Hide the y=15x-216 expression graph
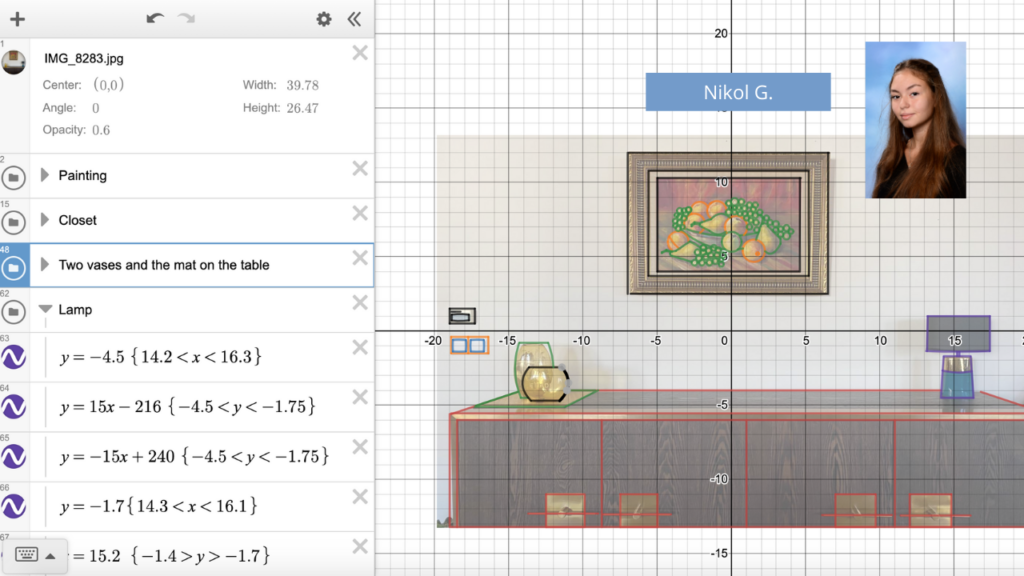Viewport: 1024px width, 576px height. click(14, 407)
